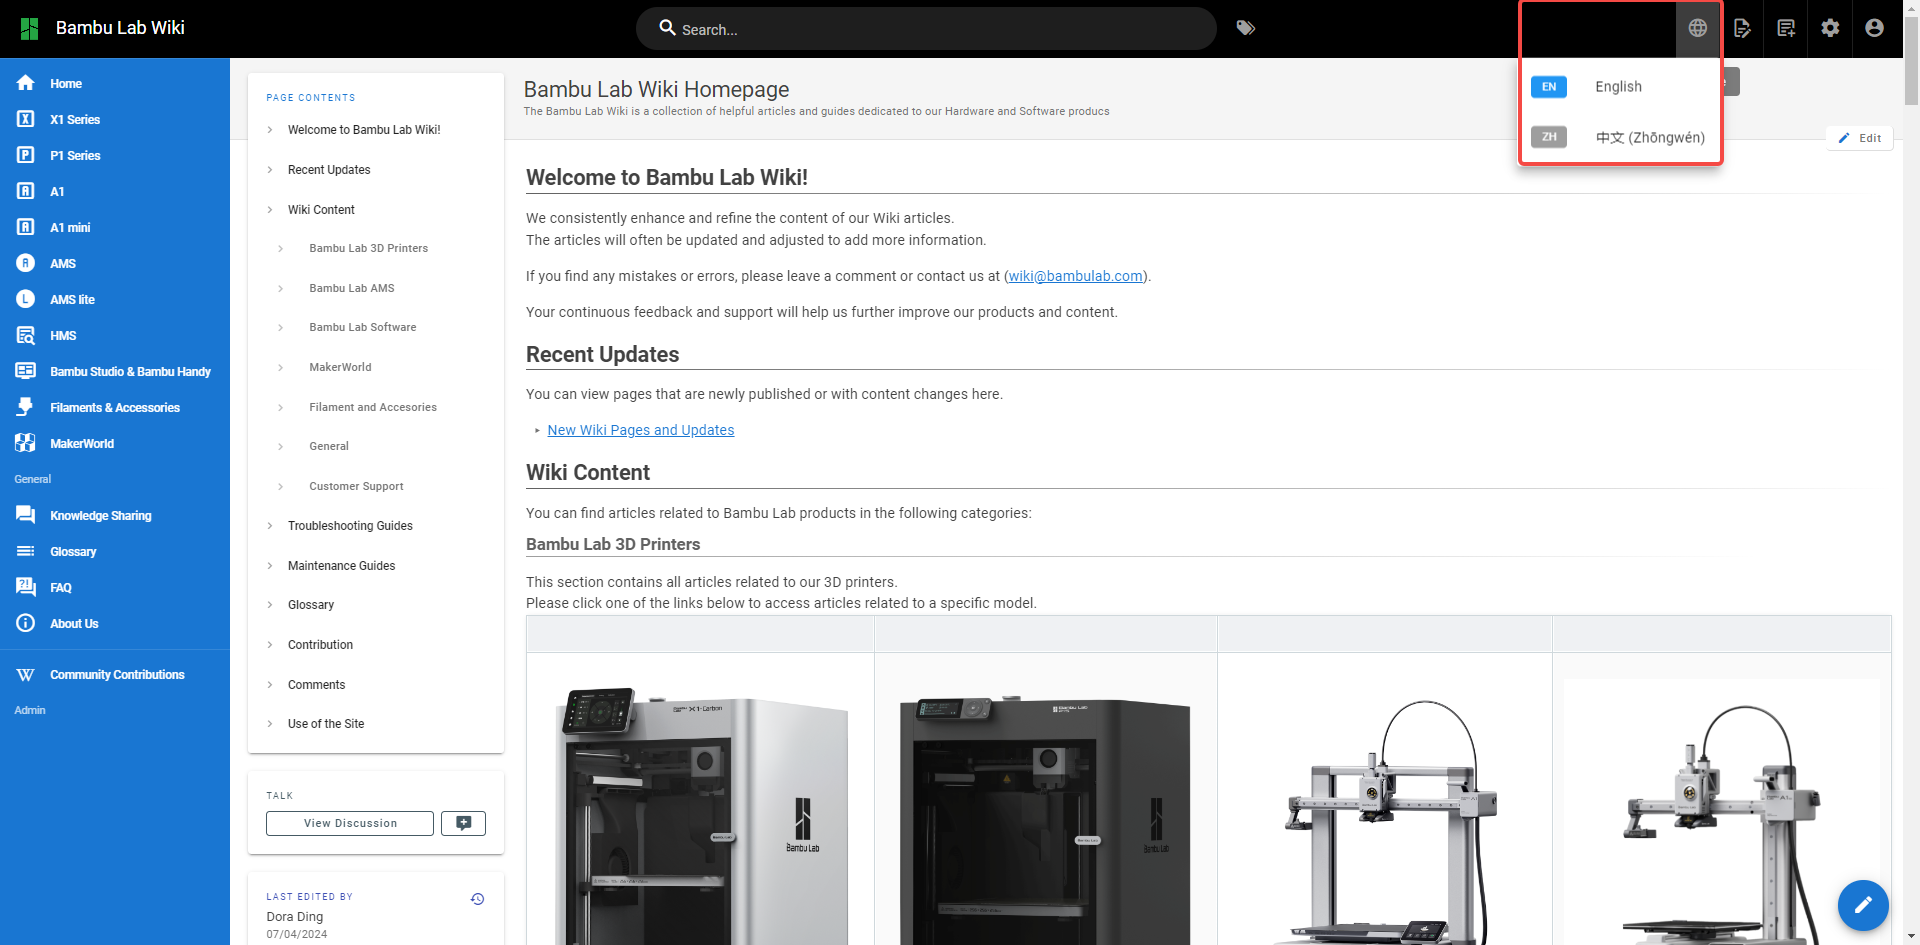Screen dimensions: 1920x945
Task: Click the language globe icon
Action: click(1698, 28)
